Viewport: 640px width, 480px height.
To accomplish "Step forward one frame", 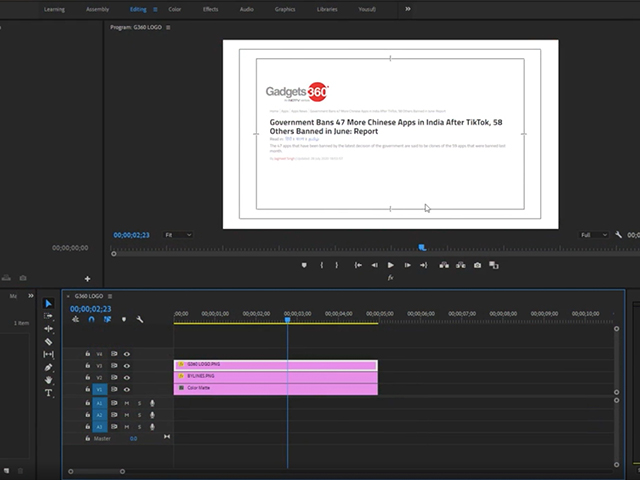I will (x=407, y=265).
